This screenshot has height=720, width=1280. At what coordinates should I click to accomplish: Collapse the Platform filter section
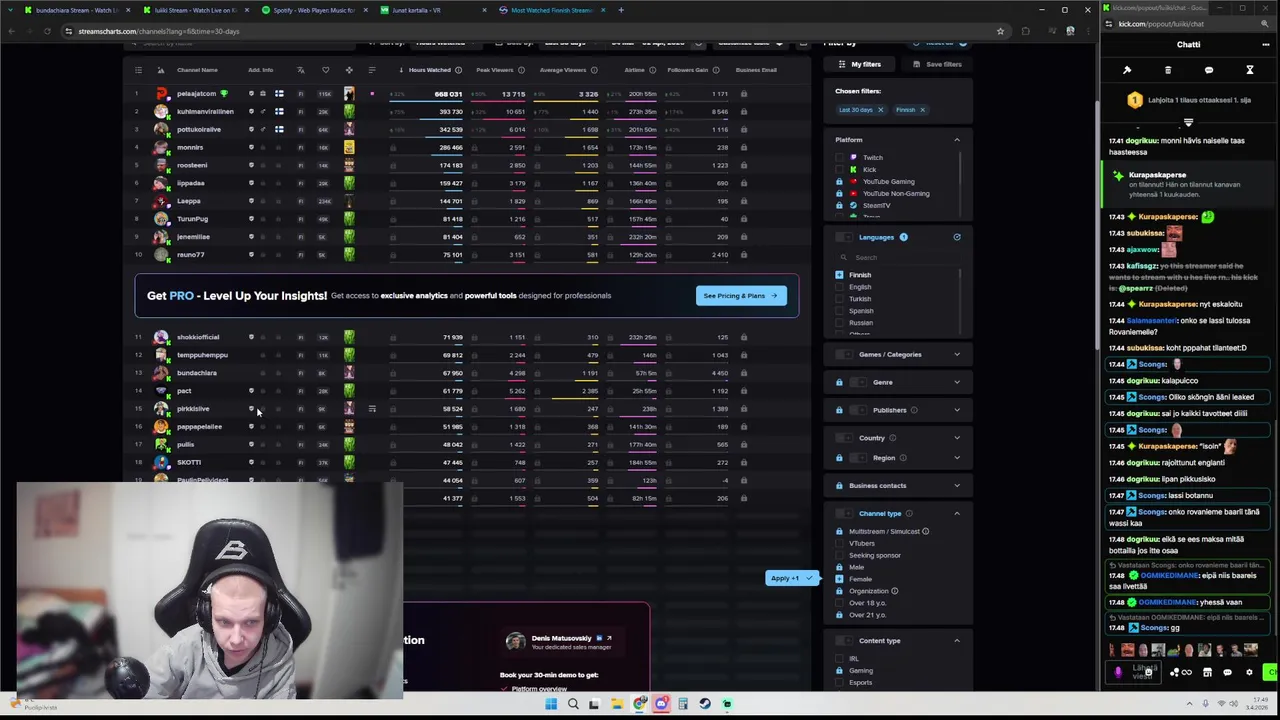tap(957, 140)
